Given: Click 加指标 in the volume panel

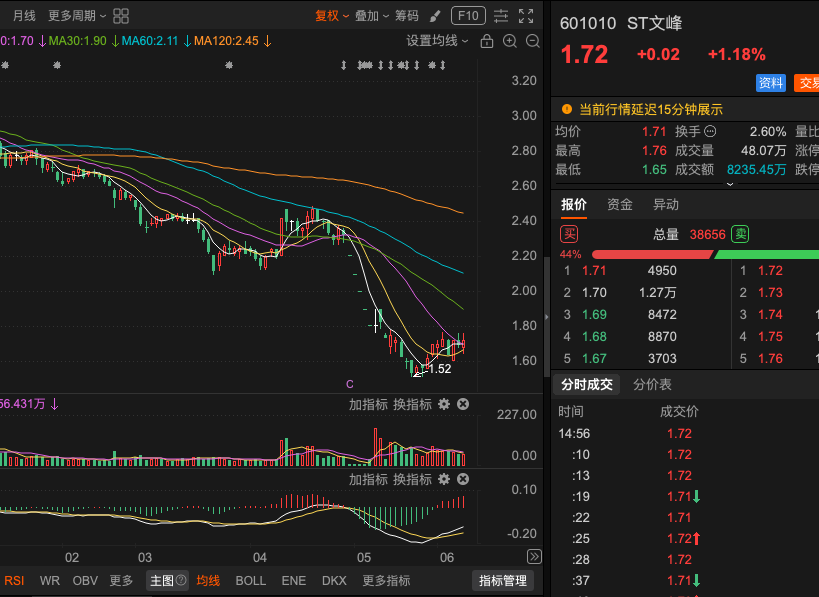Looking at the screenshot, I should pyautogui.click(x=368, y=404).
